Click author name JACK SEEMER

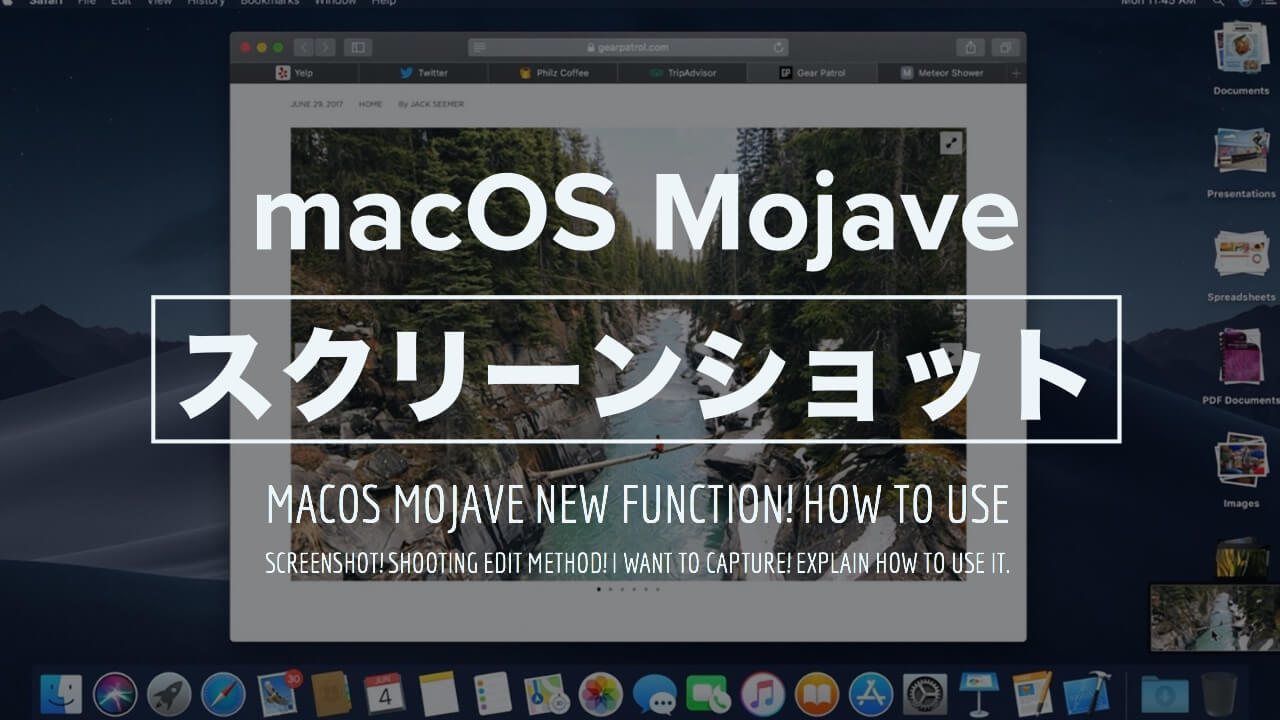437,104
